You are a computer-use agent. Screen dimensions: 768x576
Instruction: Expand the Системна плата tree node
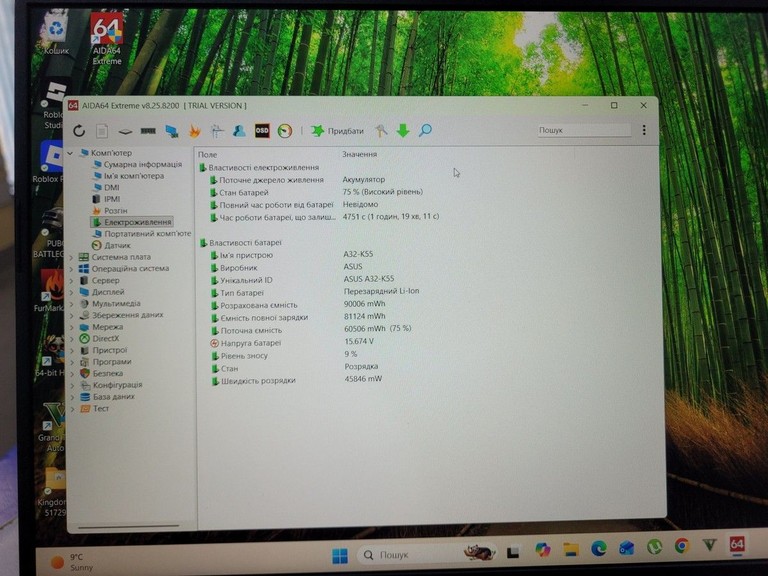tap(72, 257)
